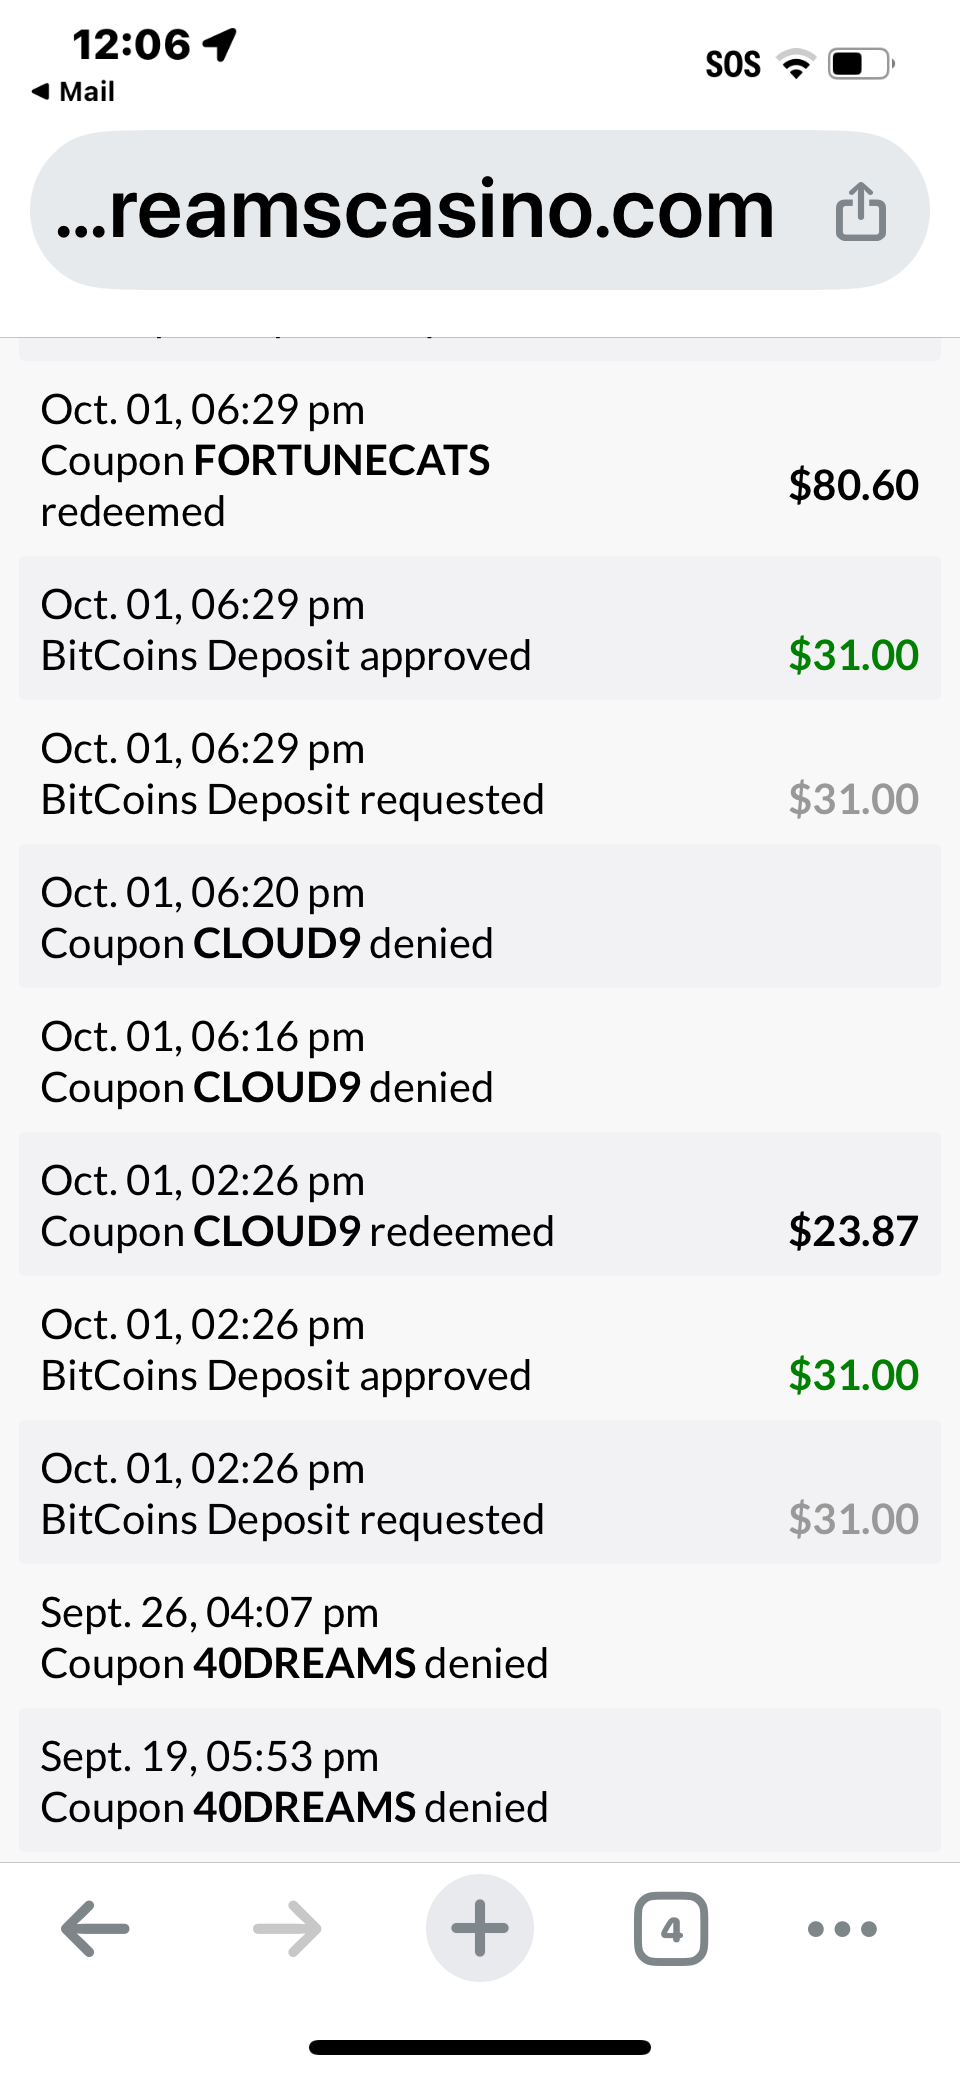Screen dimensions: 960x2079
Task: Tap the $80.60 coupon amount
Action: click(853, 485)
